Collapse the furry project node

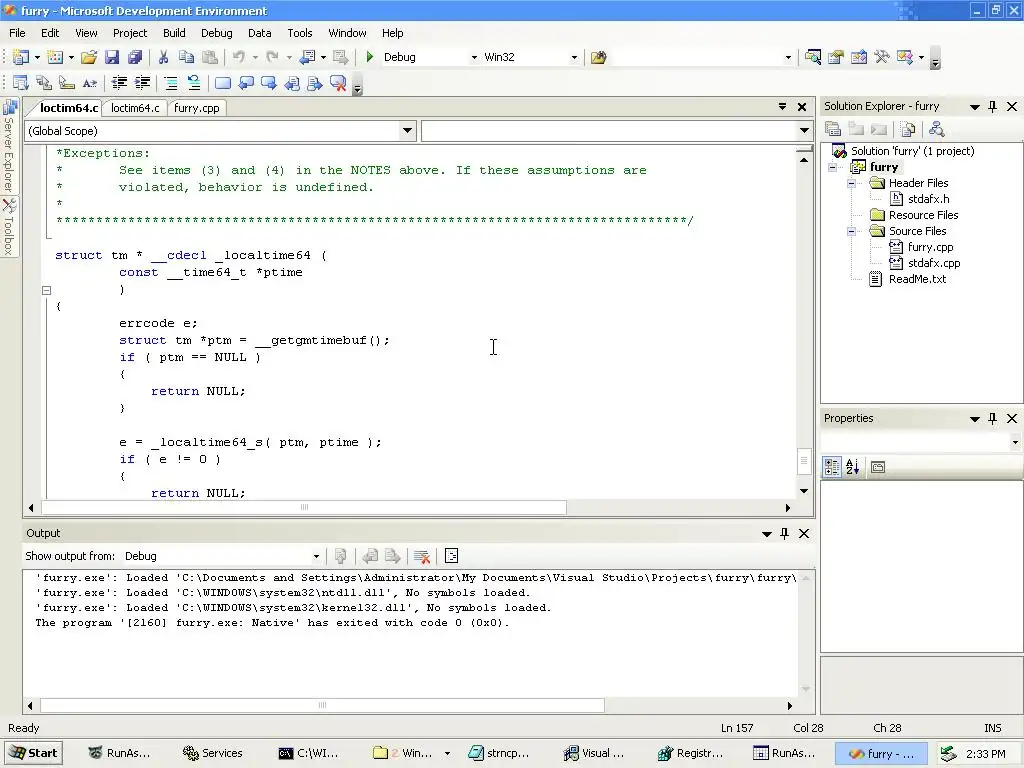tap(833, 167)
